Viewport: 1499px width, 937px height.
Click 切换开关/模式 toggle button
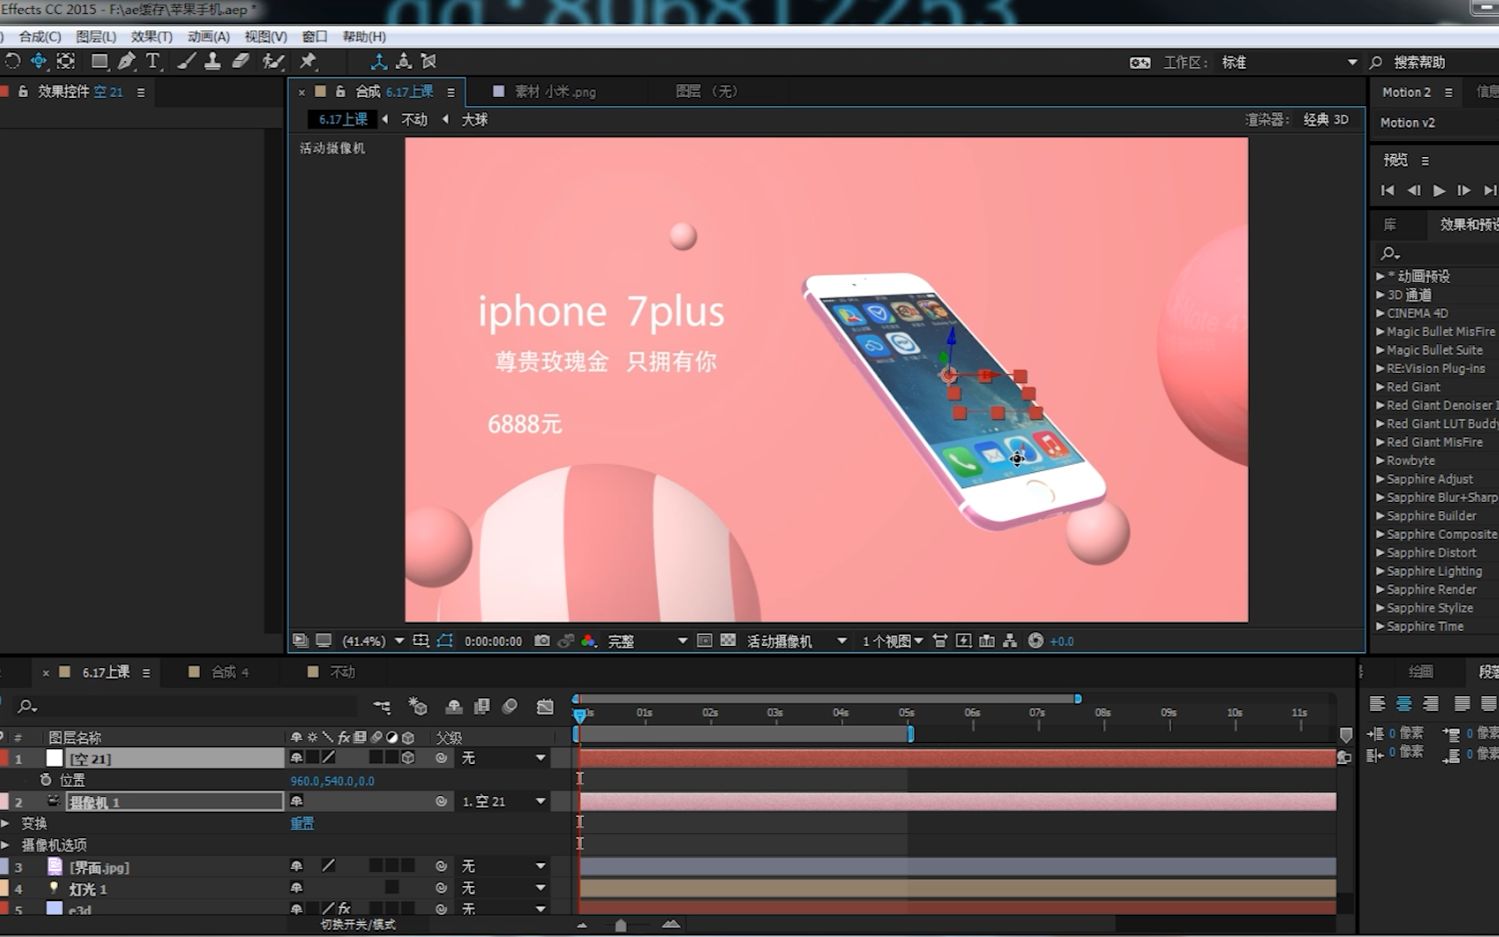(x=358, y=924)
